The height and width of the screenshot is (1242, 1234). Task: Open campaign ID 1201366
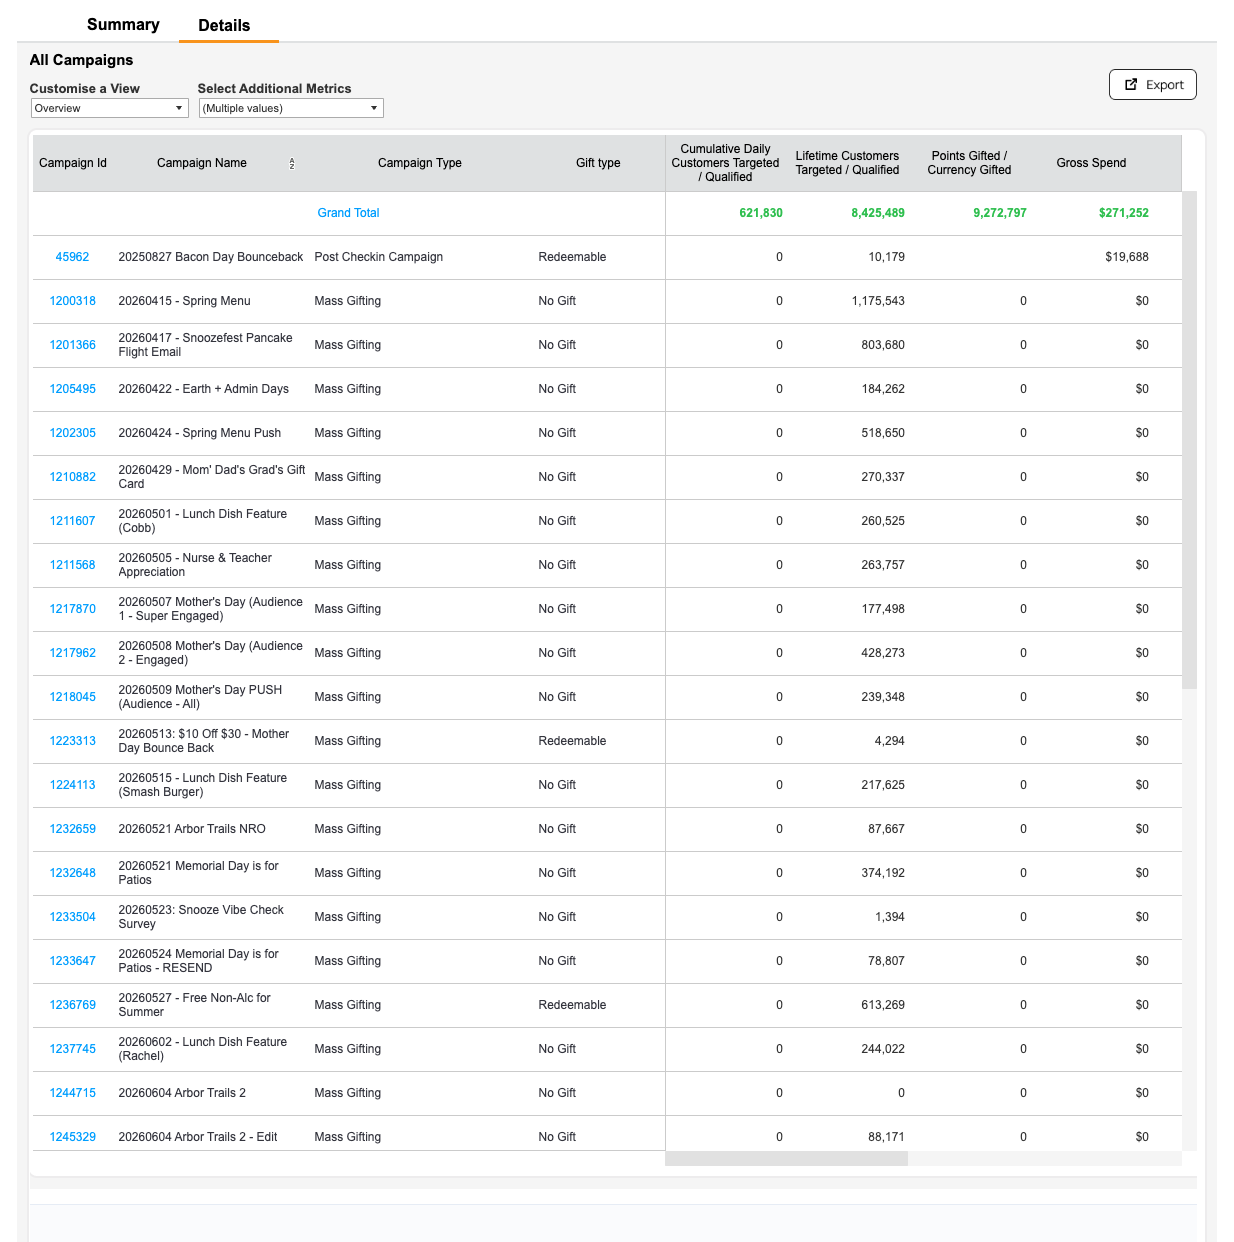tap(73, 345)
